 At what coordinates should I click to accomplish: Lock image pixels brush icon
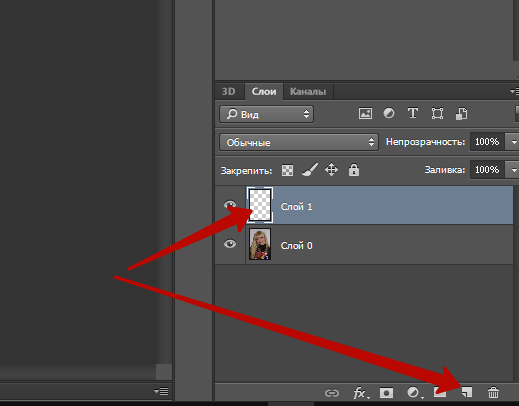click(x=310, y=170)
